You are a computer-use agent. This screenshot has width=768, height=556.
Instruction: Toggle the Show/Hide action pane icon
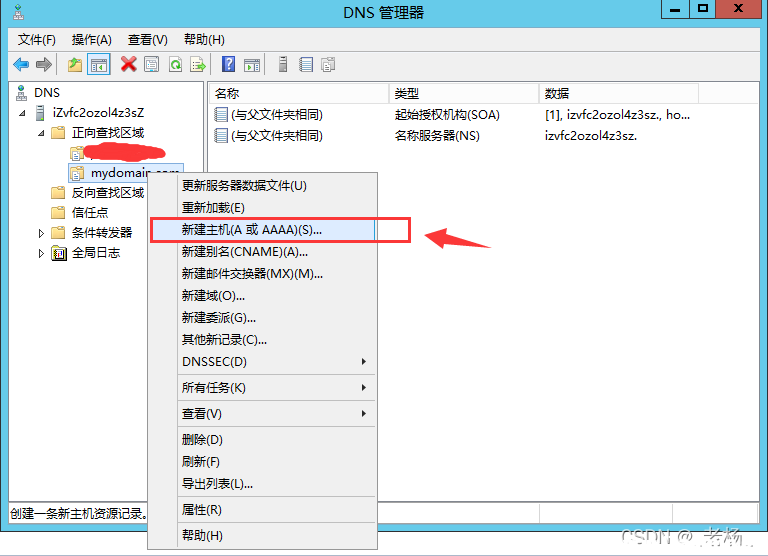tap(252, 64)
